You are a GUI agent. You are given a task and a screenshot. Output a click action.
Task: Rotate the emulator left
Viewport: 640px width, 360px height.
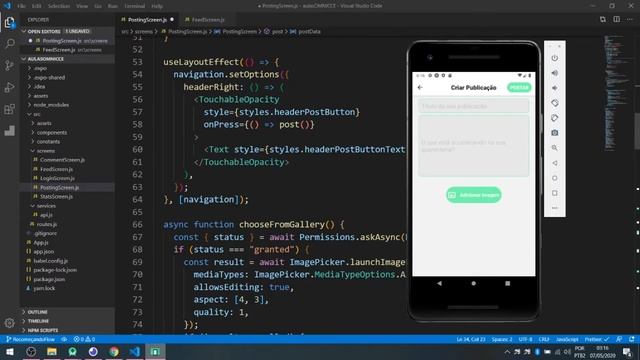[x=554, y=103]
